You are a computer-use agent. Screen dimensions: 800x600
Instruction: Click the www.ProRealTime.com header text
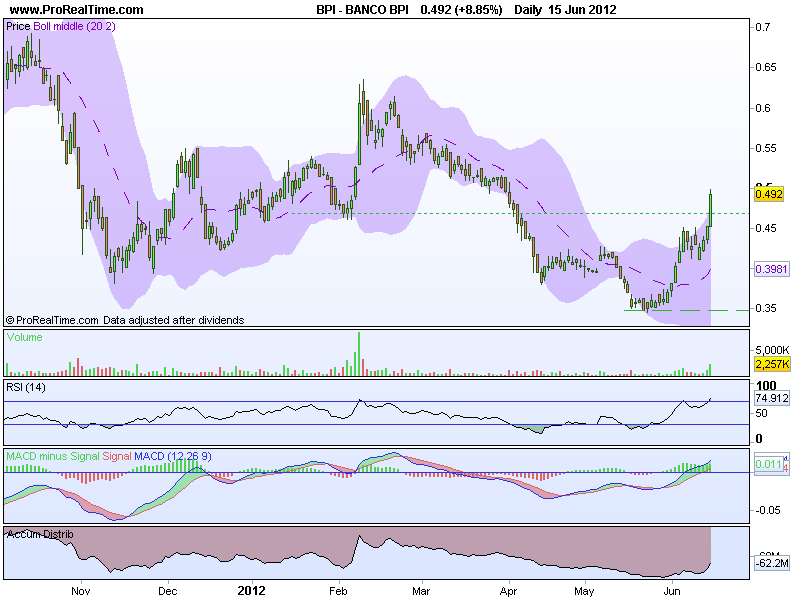[x=77, y=10]
